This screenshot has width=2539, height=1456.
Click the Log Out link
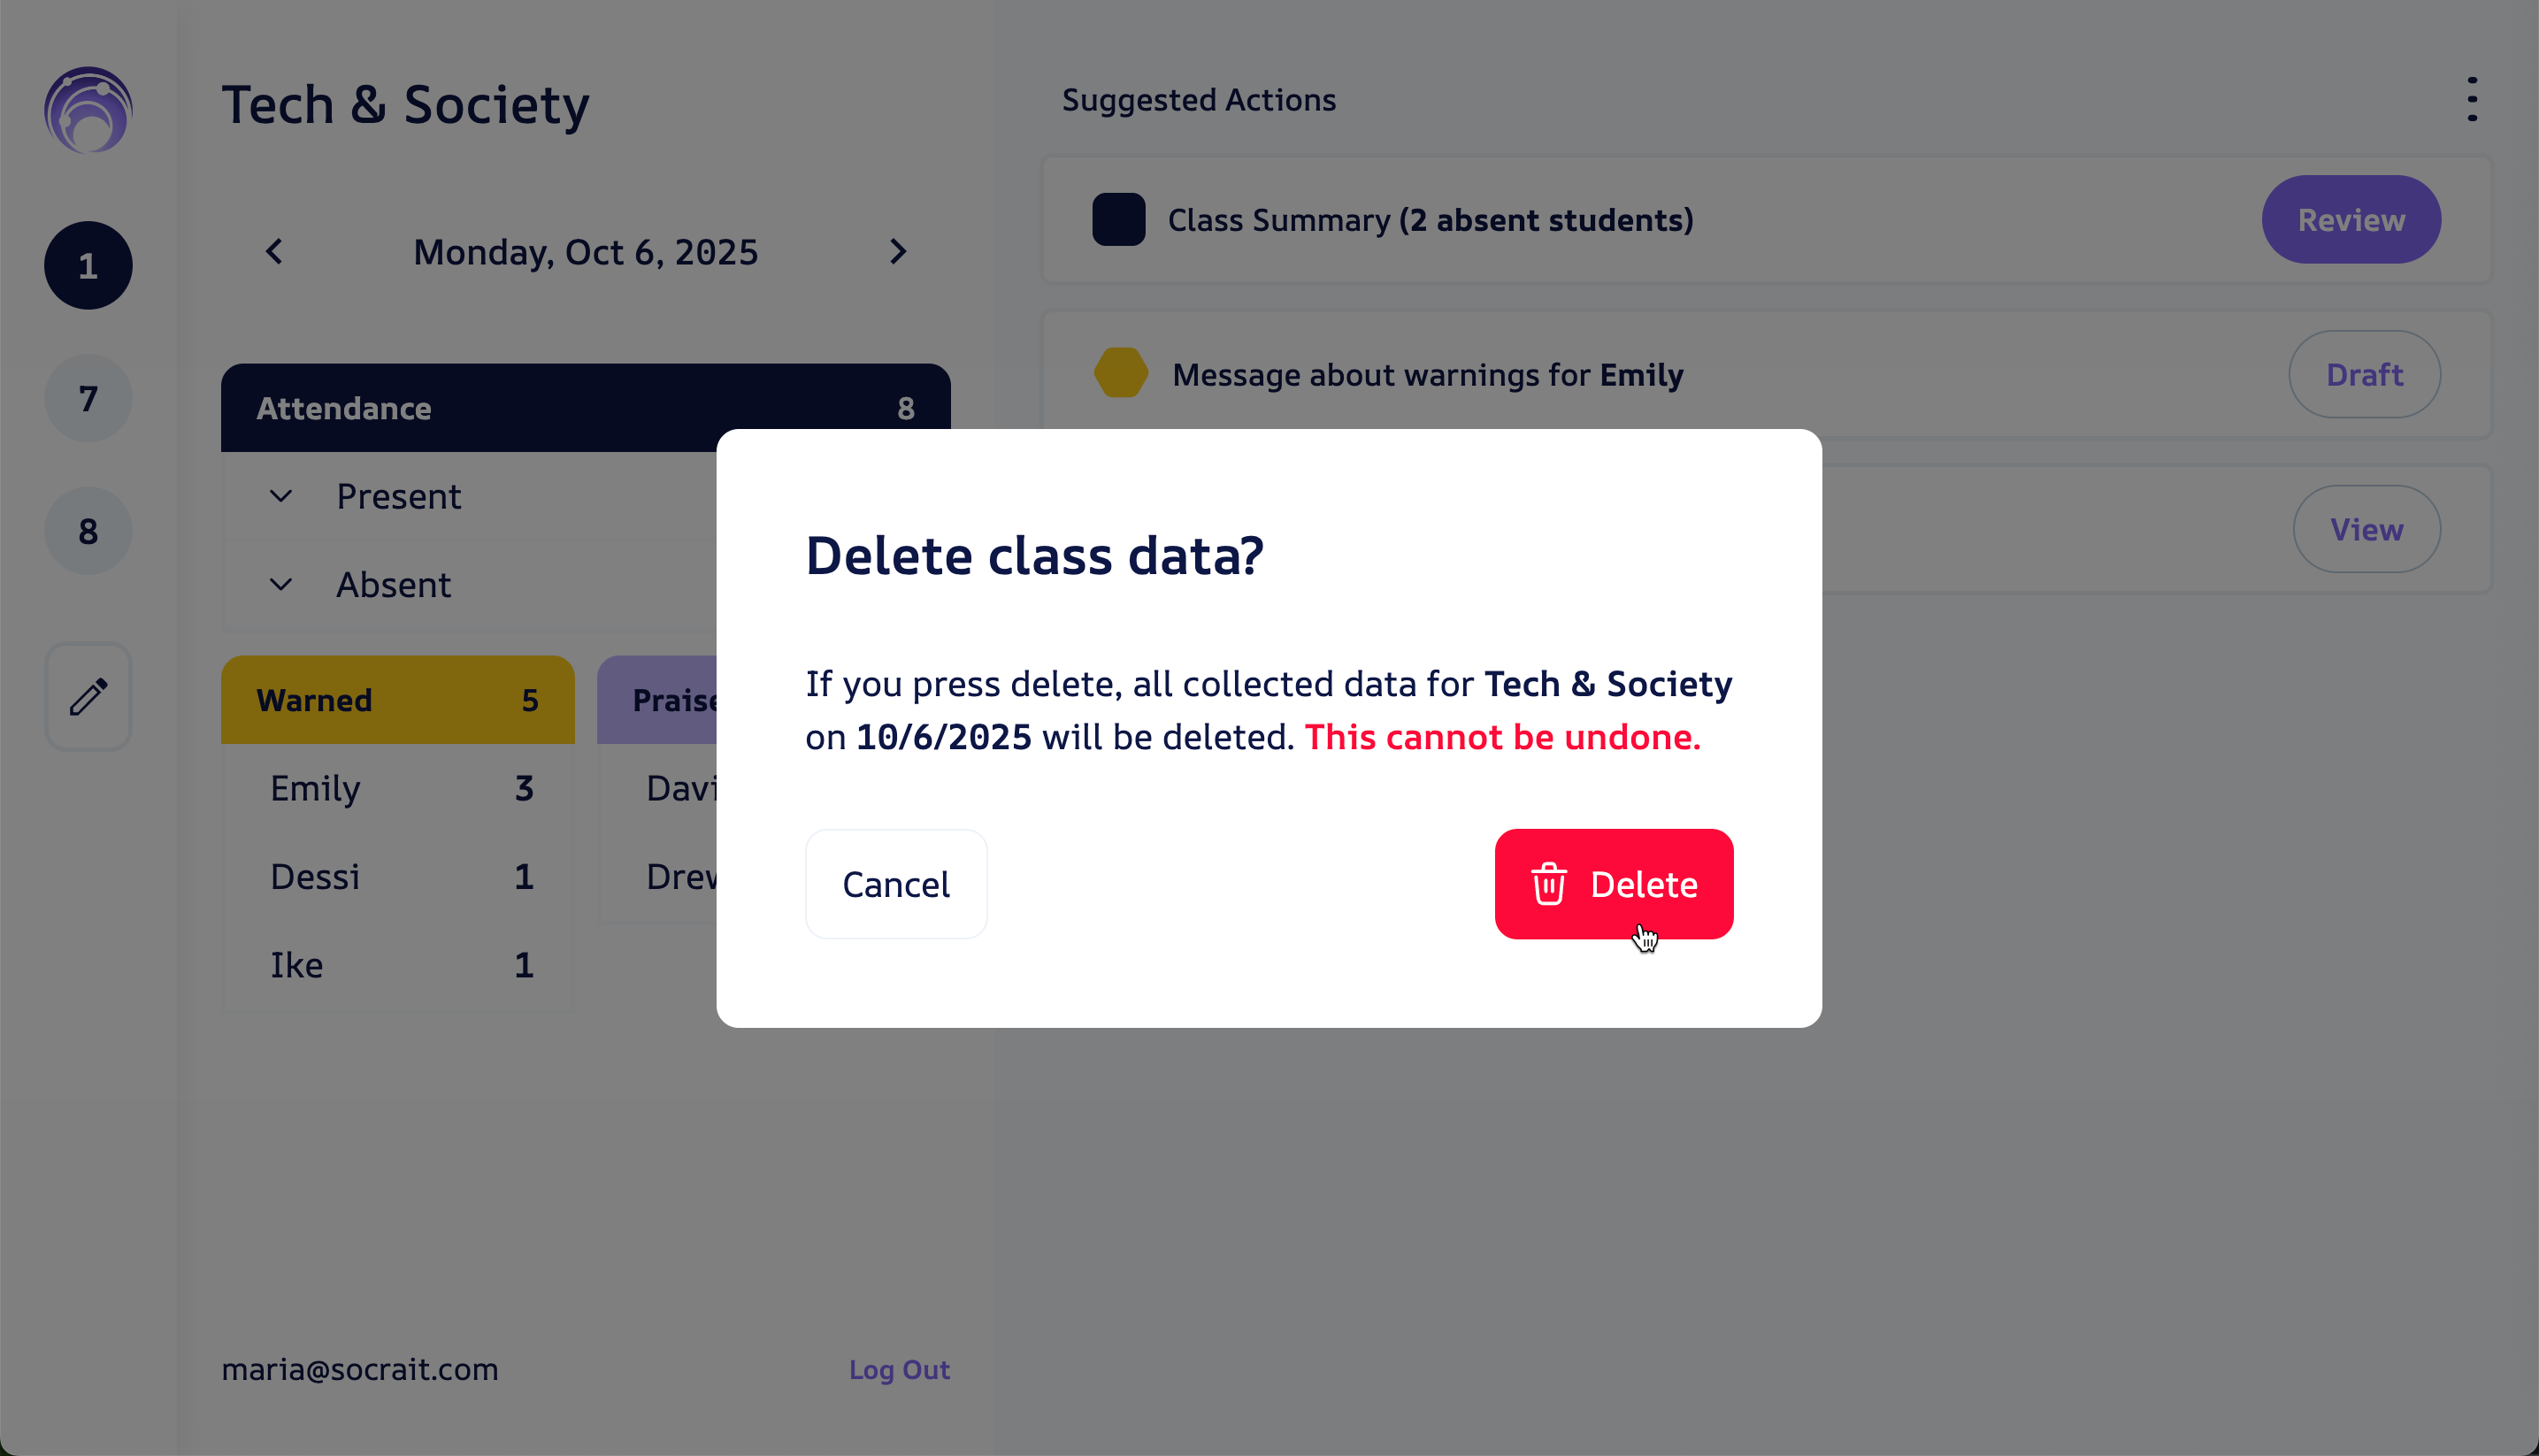pyautogui.click(x=899, y=1369)
